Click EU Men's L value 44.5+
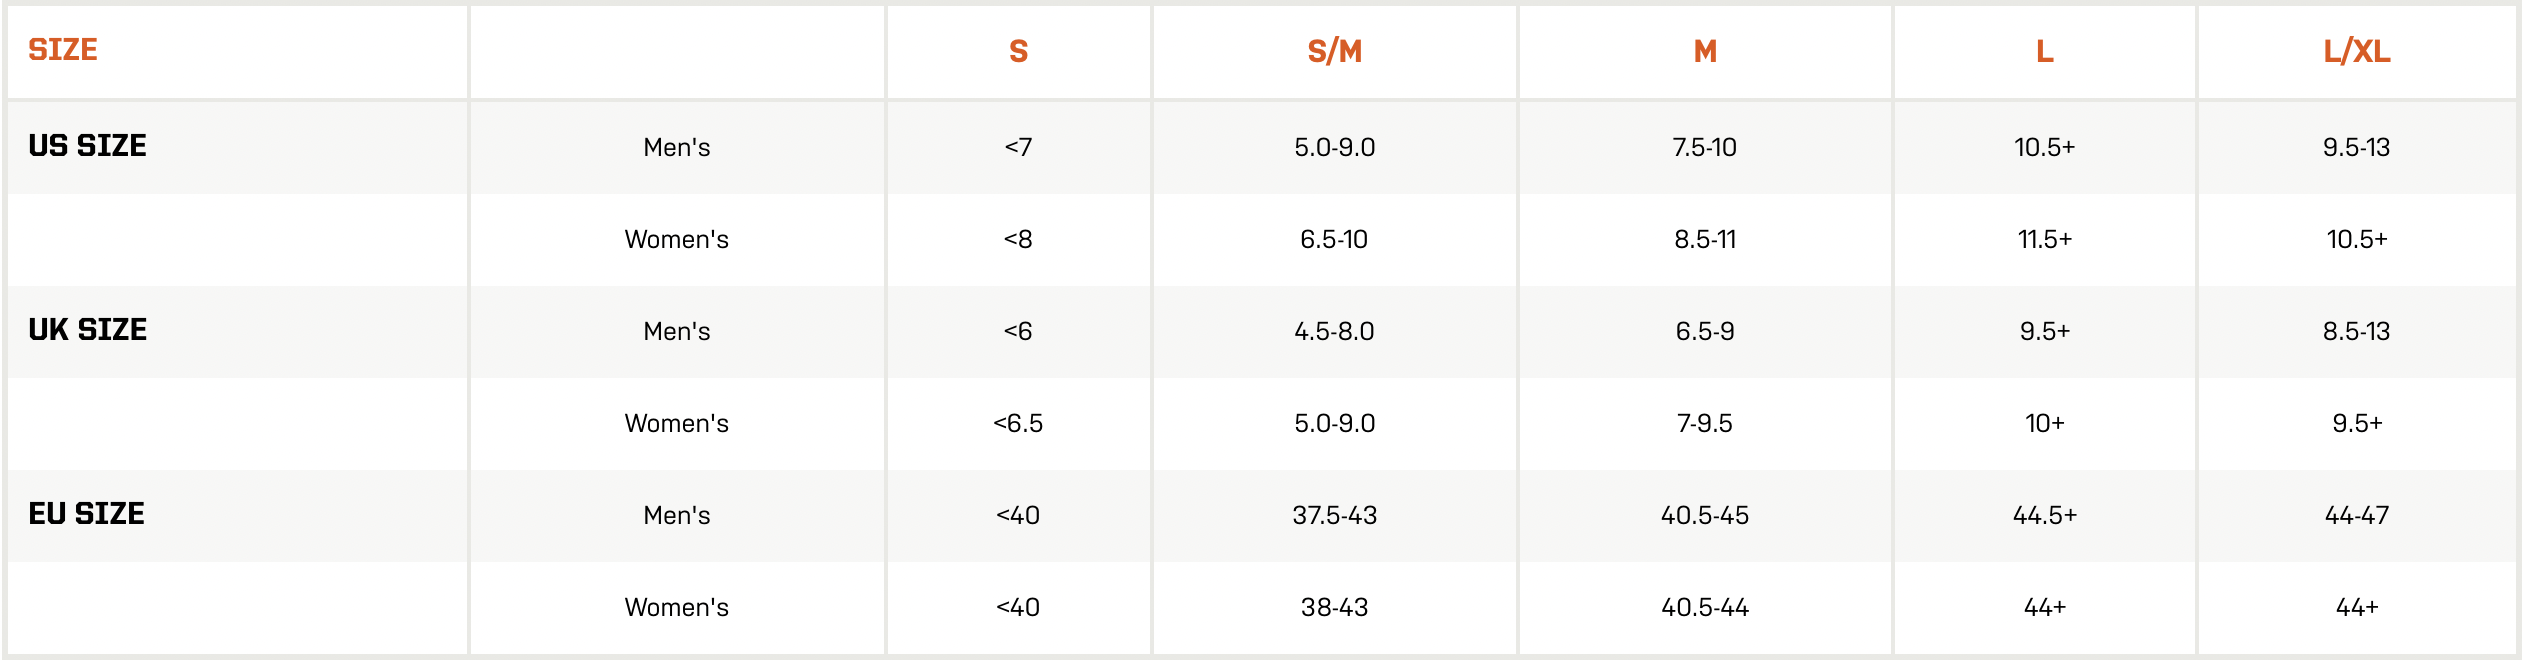The height and width of the screenshot is (660, 2522). (x=2045, y=515)
